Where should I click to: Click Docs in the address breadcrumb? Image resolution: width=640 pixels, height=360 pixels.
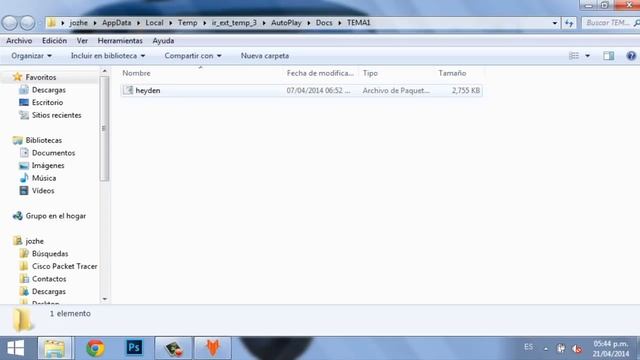[x=324, y=23]
